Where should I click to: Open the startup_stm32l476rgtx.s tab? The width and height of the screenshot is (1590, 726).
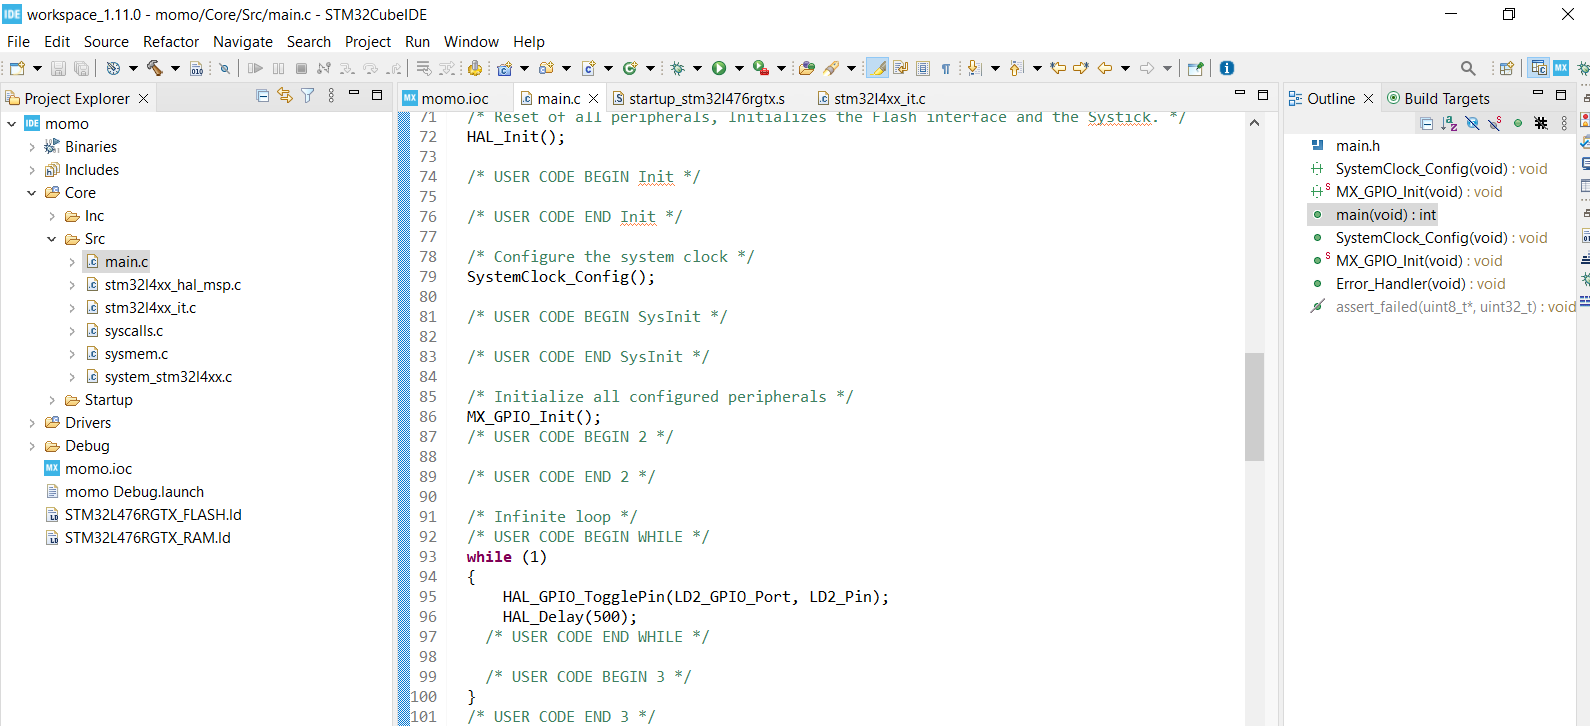[699, 98]
